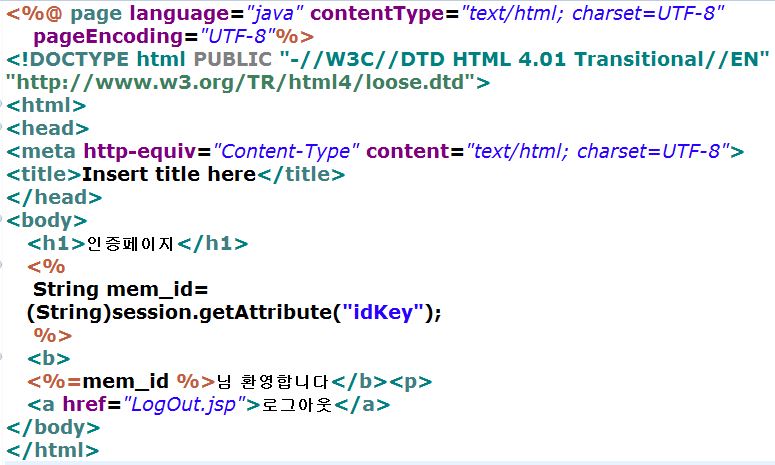Click the pageEncoding attribute name
775x465 pixels.
tap(108, 37)
